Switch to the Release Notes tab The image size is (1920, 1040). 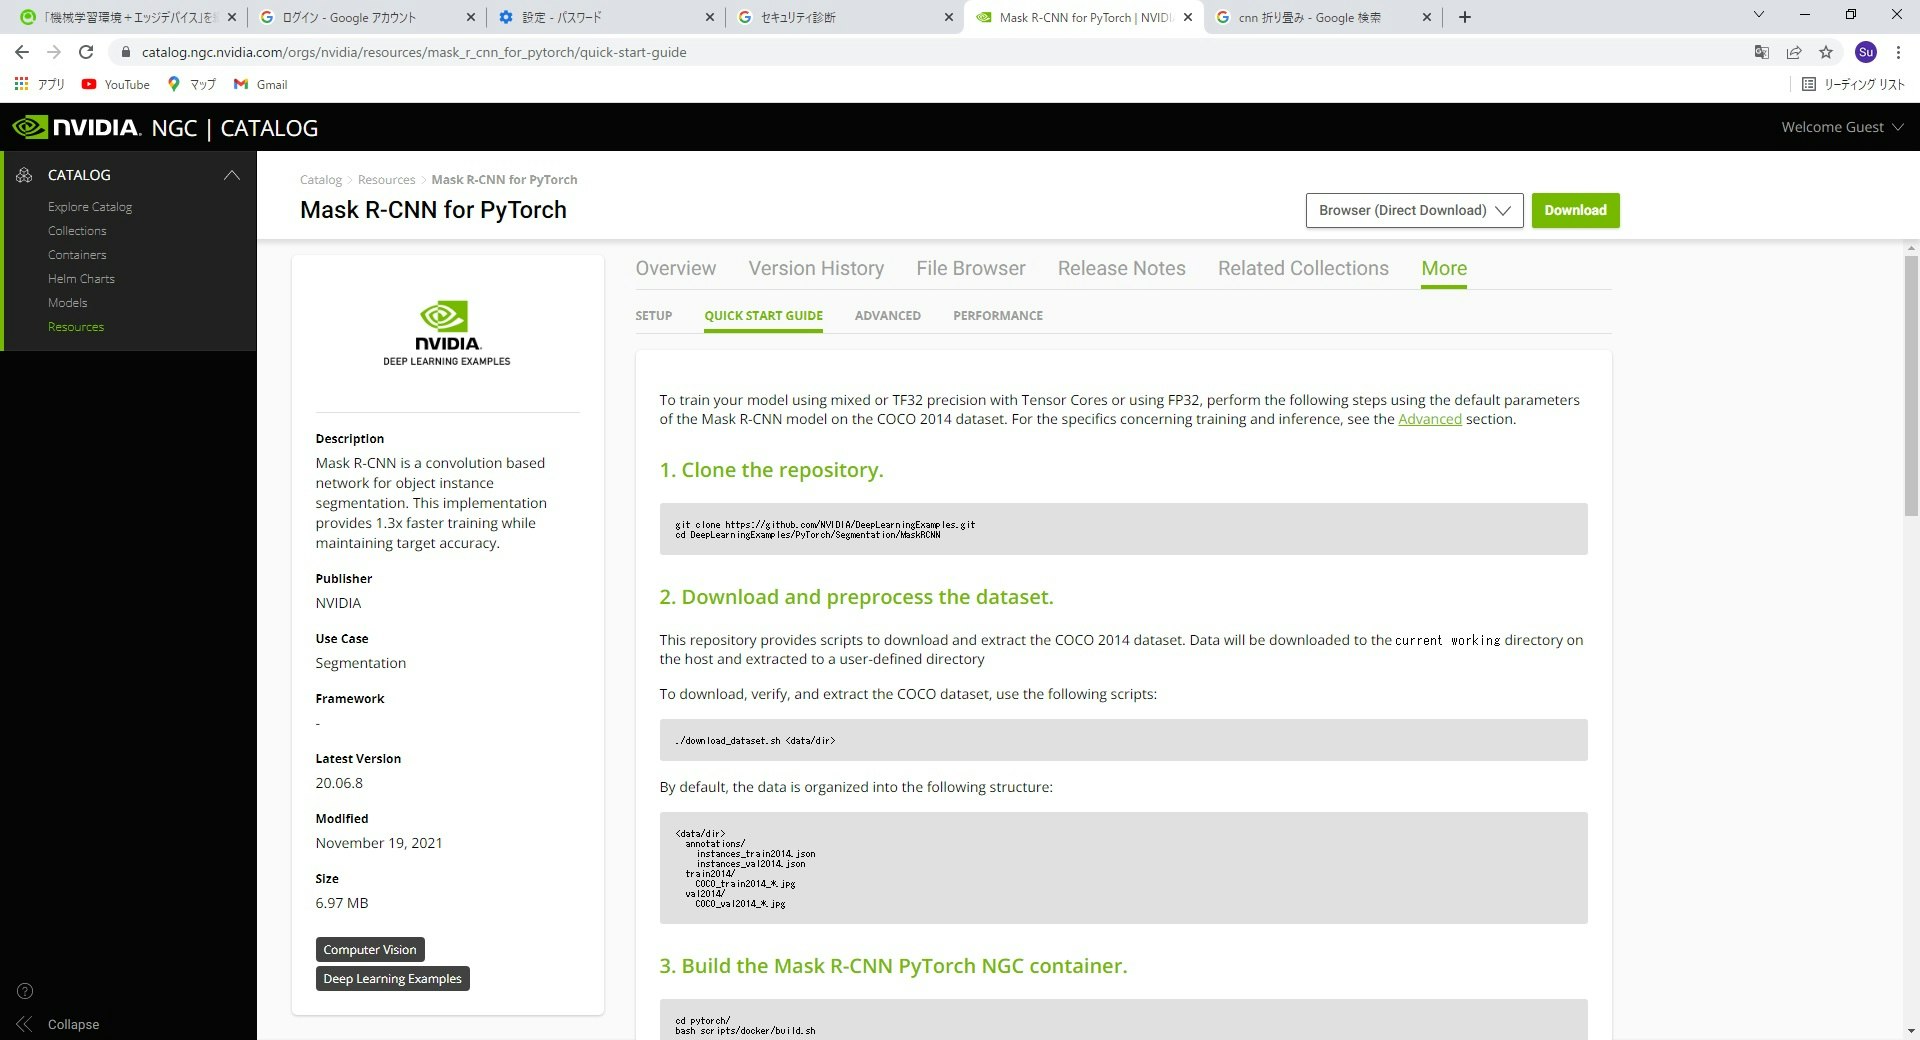click(1121, 268)
